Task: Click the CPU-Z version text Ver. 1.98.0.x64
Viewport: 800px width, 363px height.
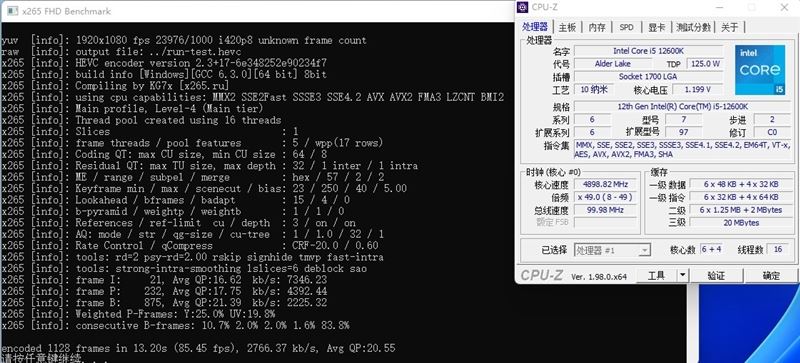Action: pyautogui.click(x=599, y=277)
